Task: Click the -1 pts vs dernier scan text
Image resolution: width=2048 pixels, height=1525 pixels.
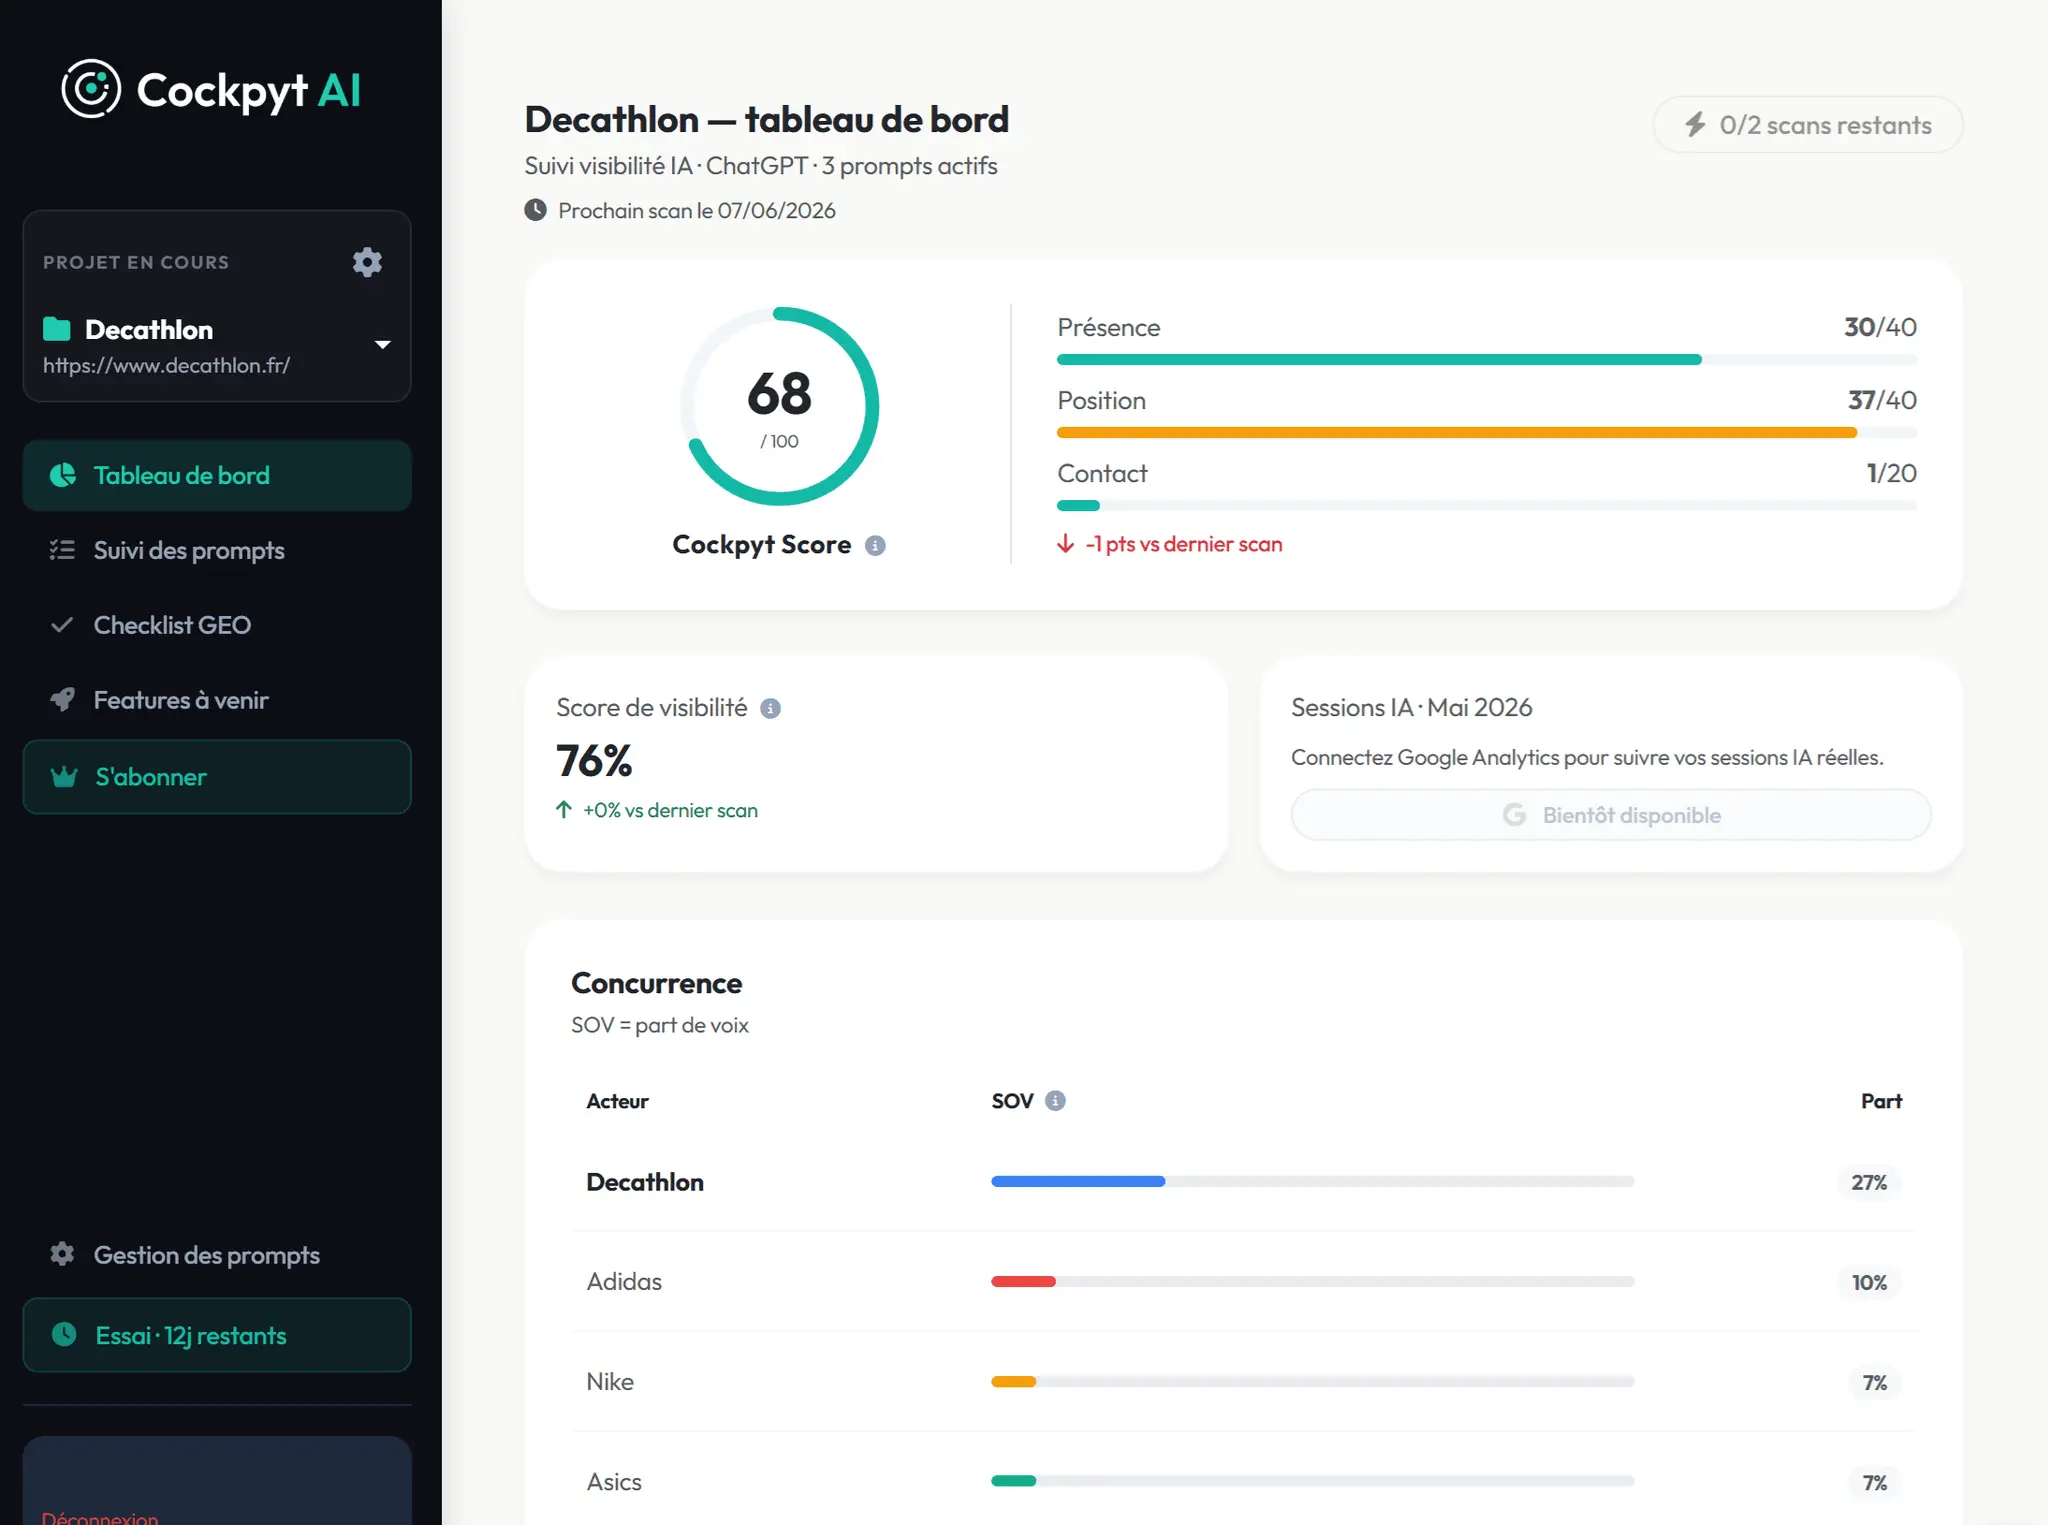Action: 1184,544
